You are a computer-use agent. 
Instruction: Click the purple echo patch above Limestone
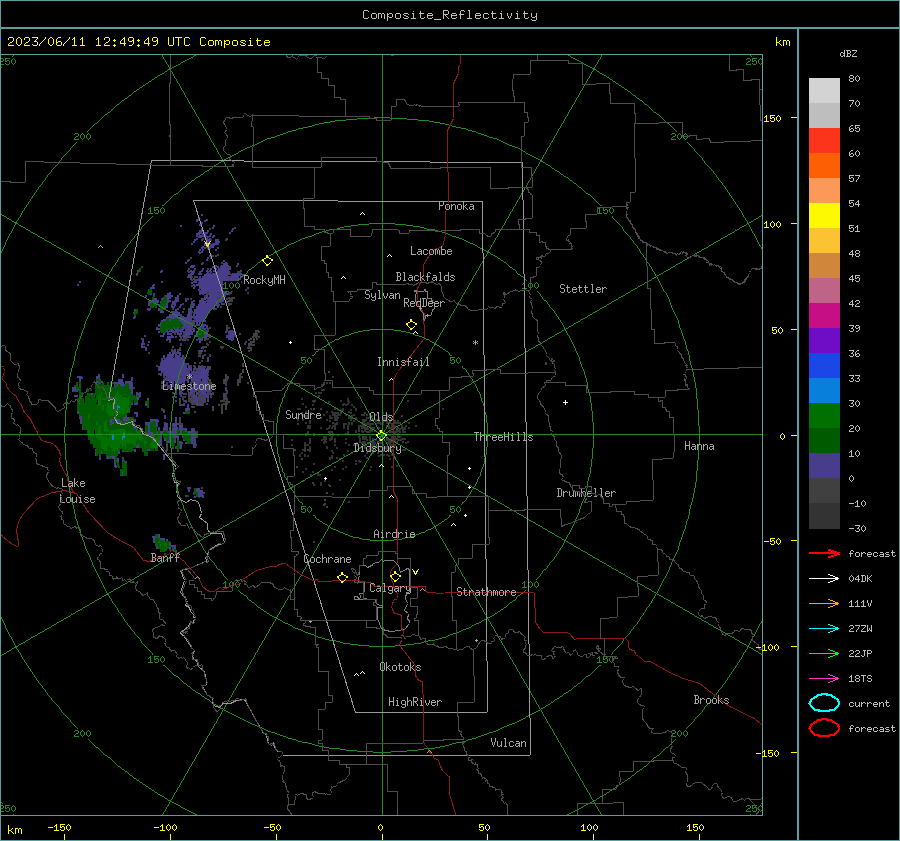[x=173, y=366]
